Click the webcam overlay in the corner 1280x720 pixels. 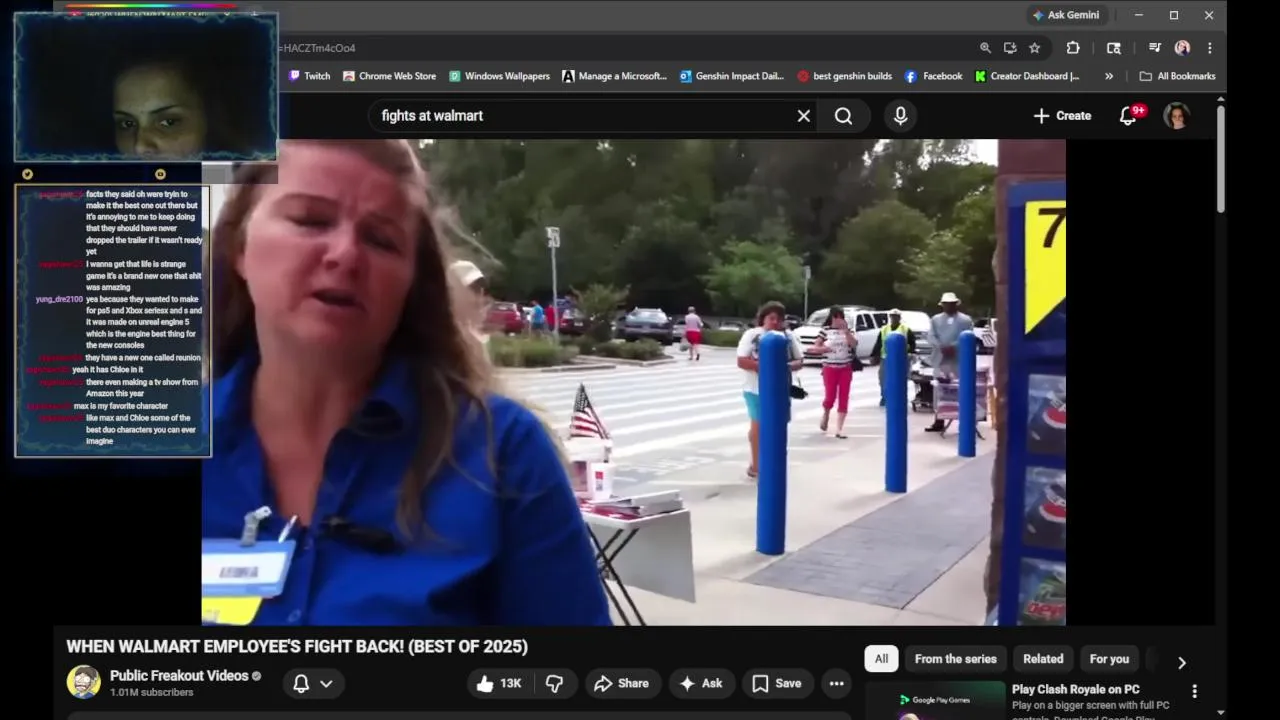(x=146, y=87)
